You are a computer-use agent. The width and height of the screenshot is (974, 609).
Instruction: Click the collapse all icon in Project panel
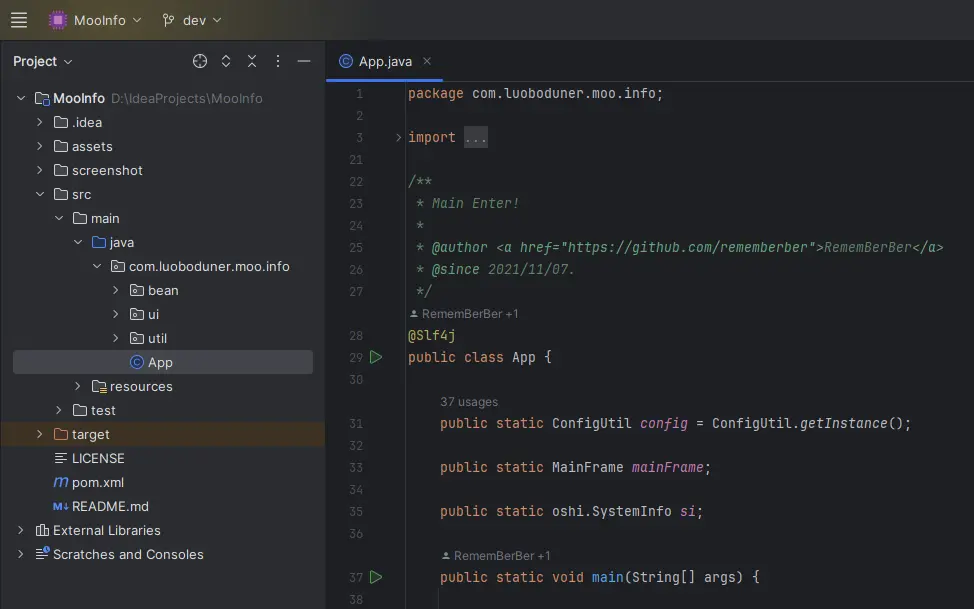point(252,61)
